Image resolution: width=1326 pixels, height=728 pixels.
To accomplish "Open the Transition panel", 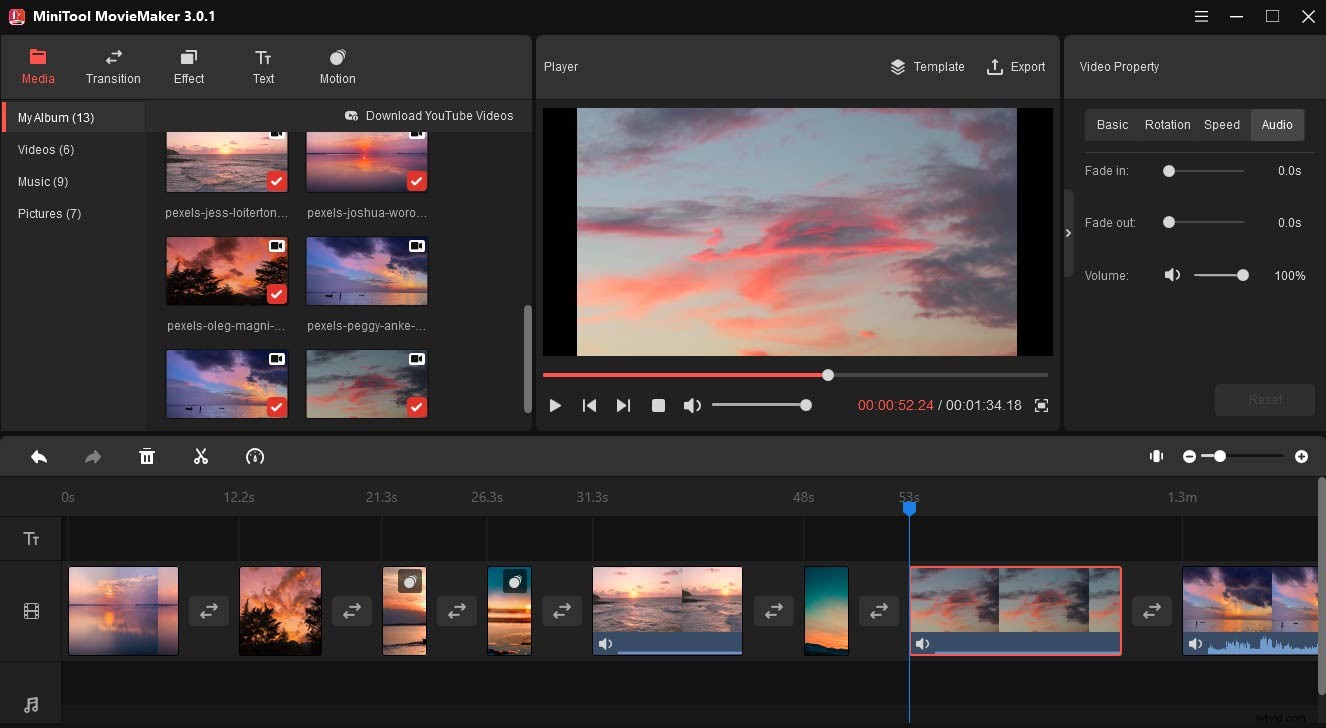I will tap(113, 66).
